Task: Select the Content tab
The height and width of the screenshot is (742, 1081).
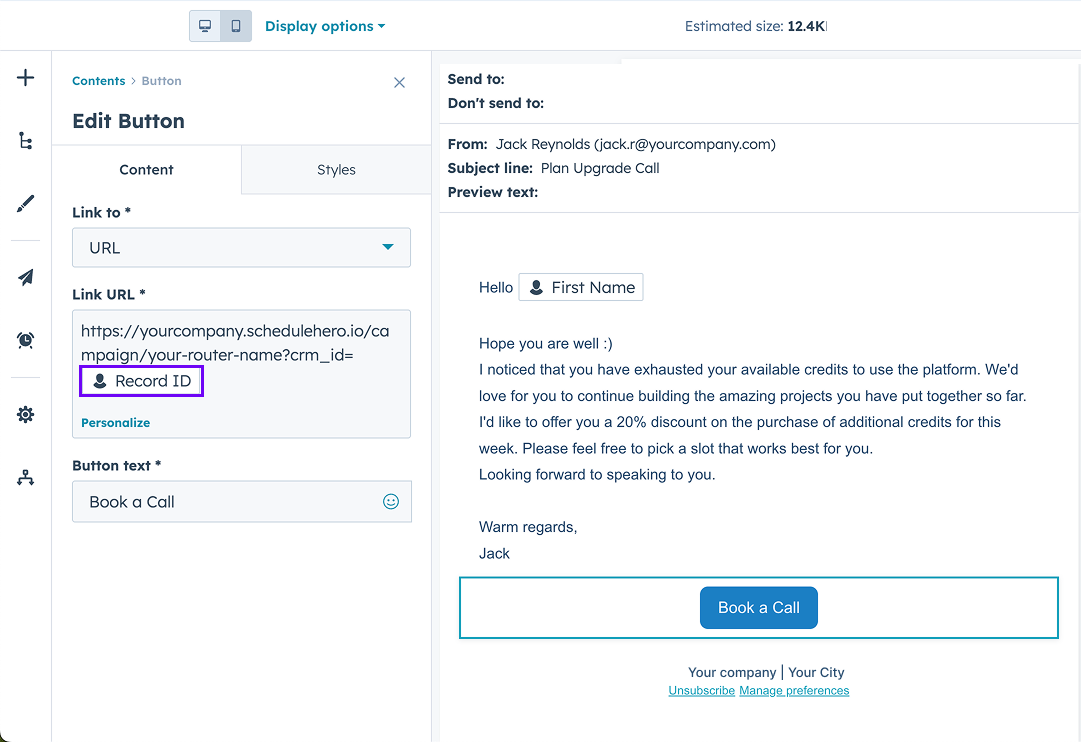Action: point(146,169)
